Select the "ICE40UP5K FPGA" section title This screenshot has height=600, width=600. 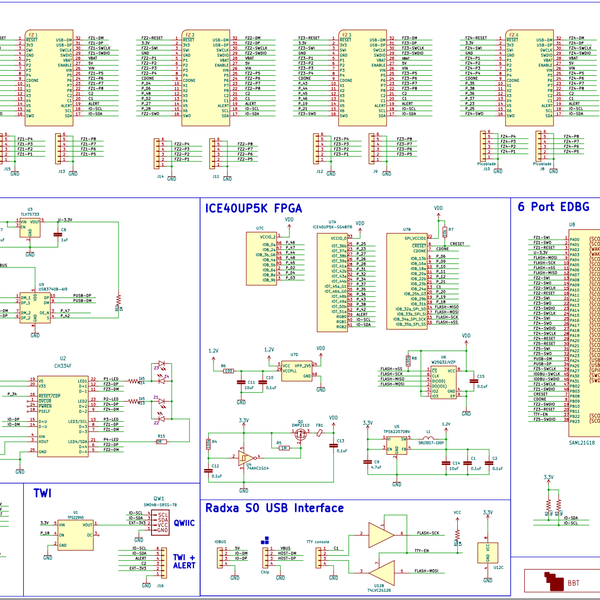(253, 208)
